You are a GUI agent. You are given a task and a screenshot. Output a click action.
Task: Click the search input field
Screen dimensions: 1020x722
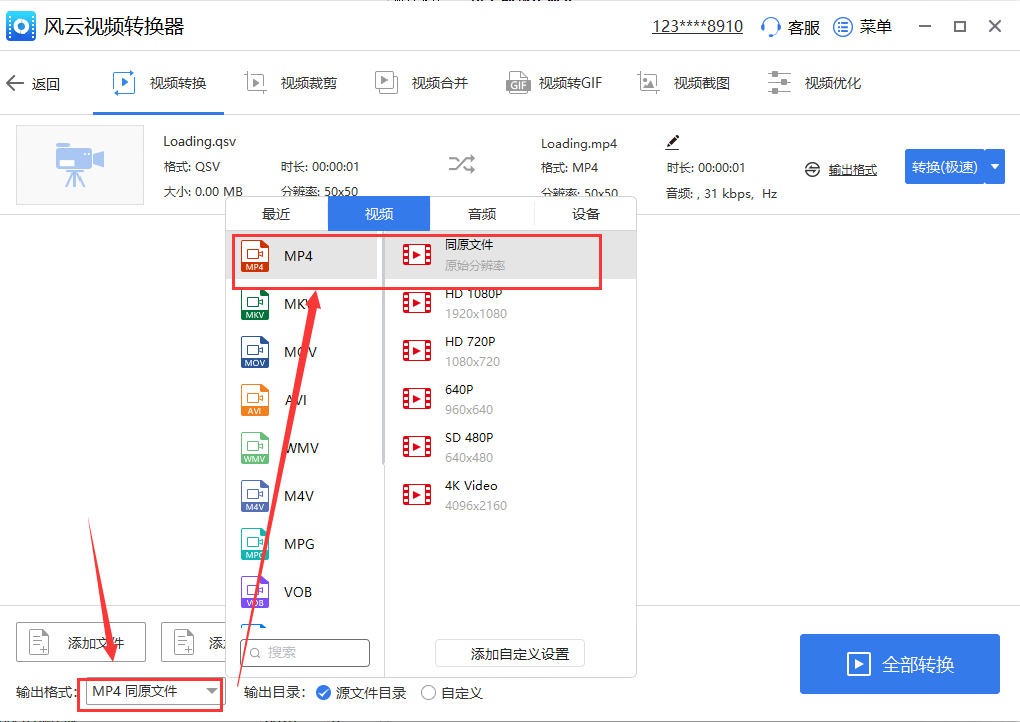305,652
